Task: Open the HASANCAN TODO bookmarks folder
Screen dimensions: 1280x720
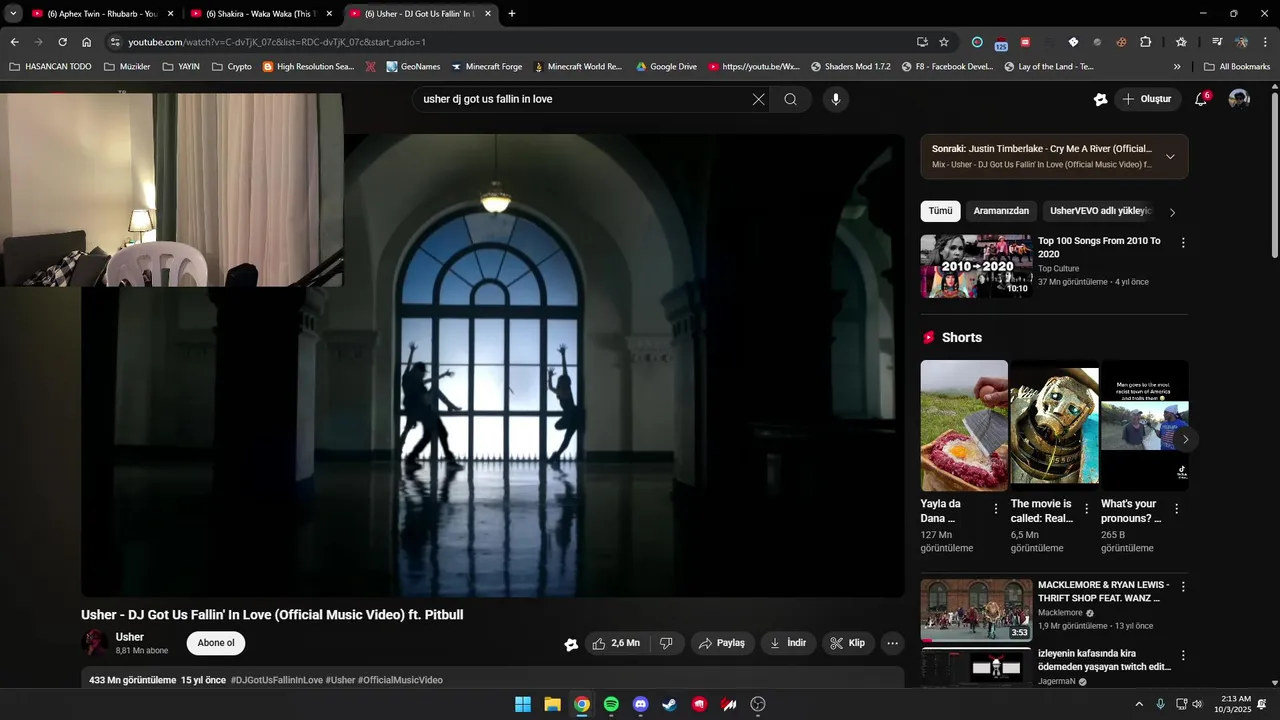Action: (50, 67)
